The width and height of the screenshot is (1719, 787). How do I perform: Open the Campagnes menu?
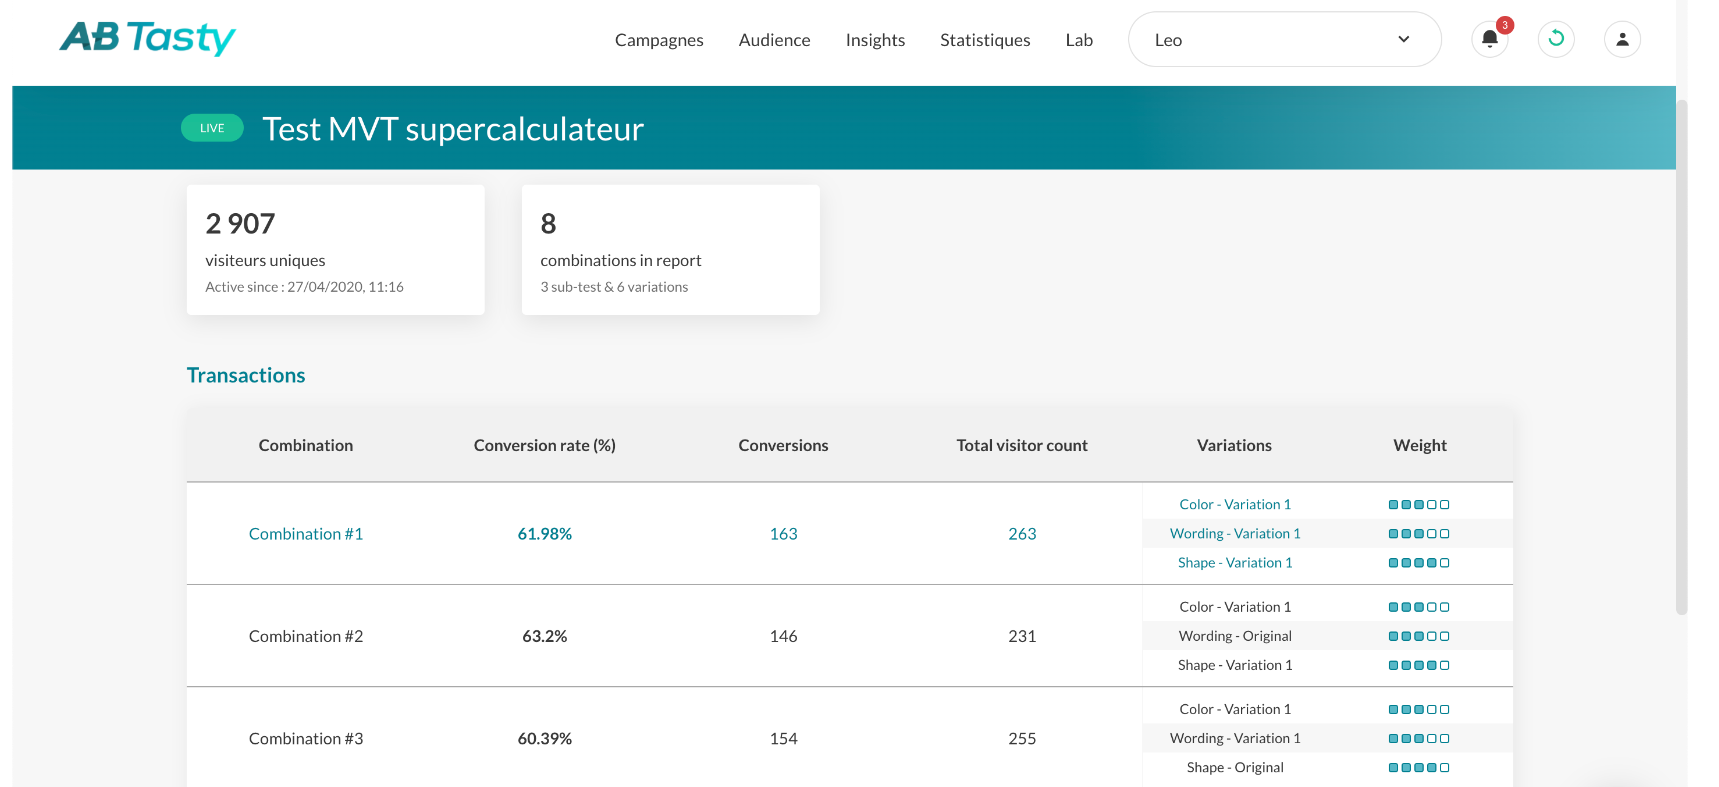[x=659, y=40]
